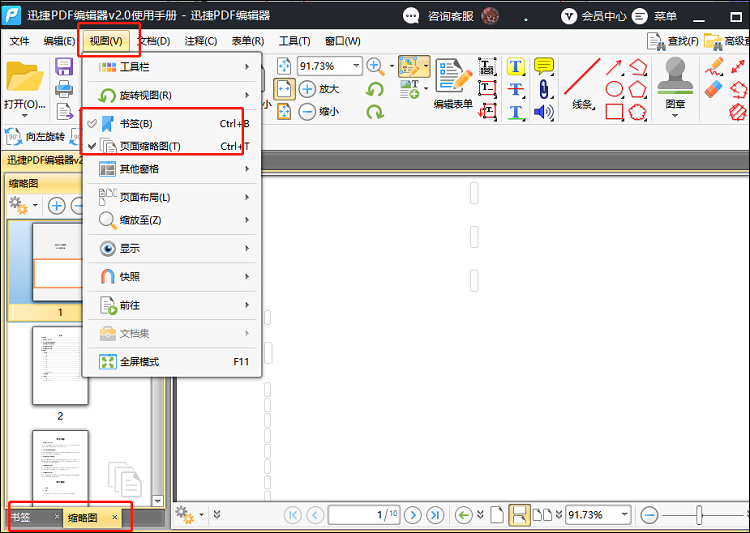750x533 pixels.
Task: Expand the 快照 submenu
Action: click(172, 277)
